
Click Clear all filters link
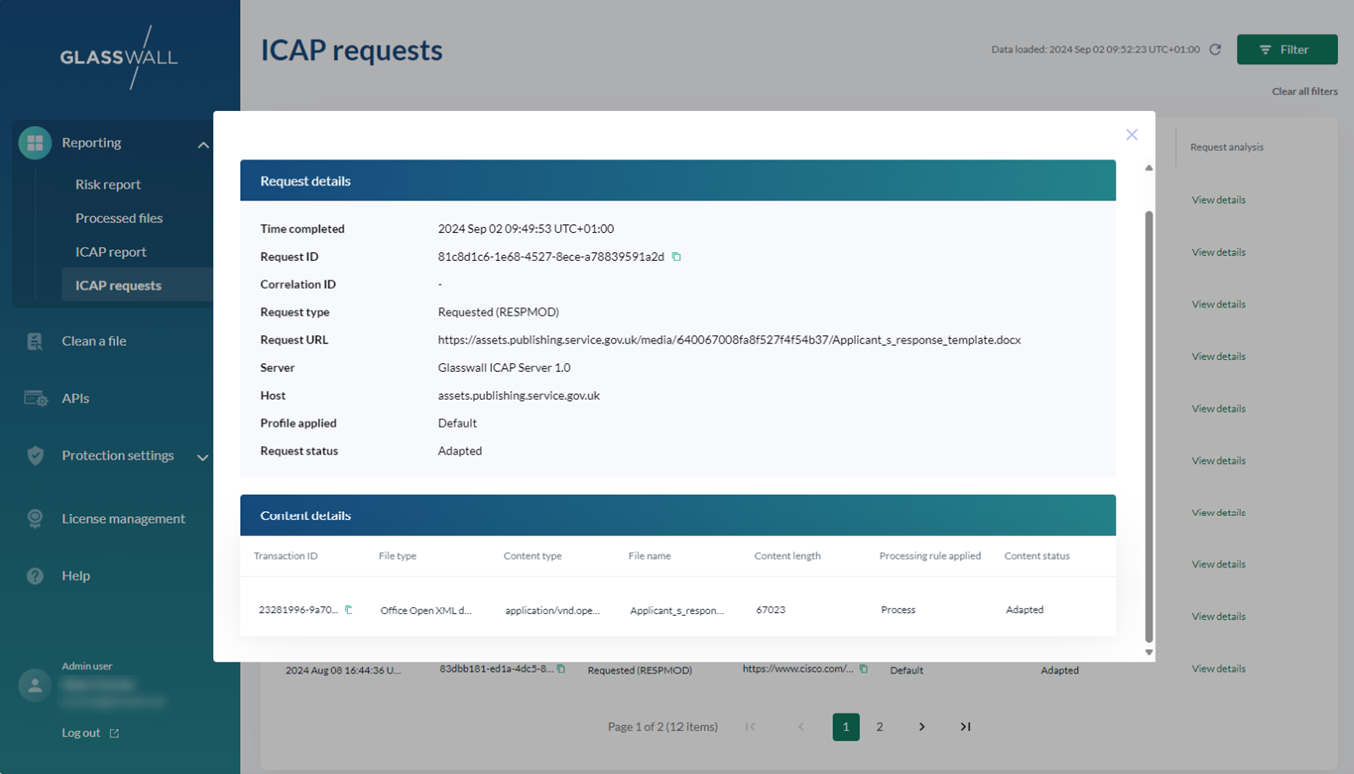tap(1304, 91)
